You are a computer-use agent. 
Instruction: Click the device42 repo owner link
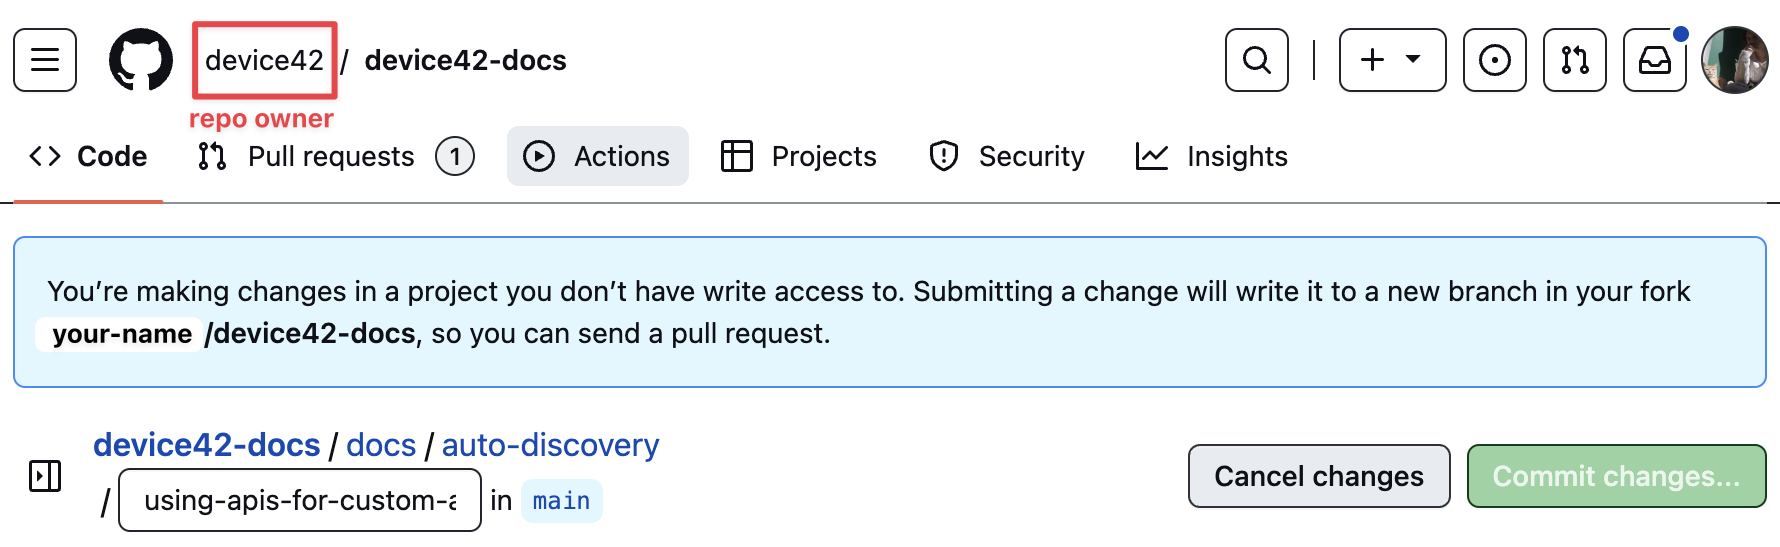click(x=264, y=61)
